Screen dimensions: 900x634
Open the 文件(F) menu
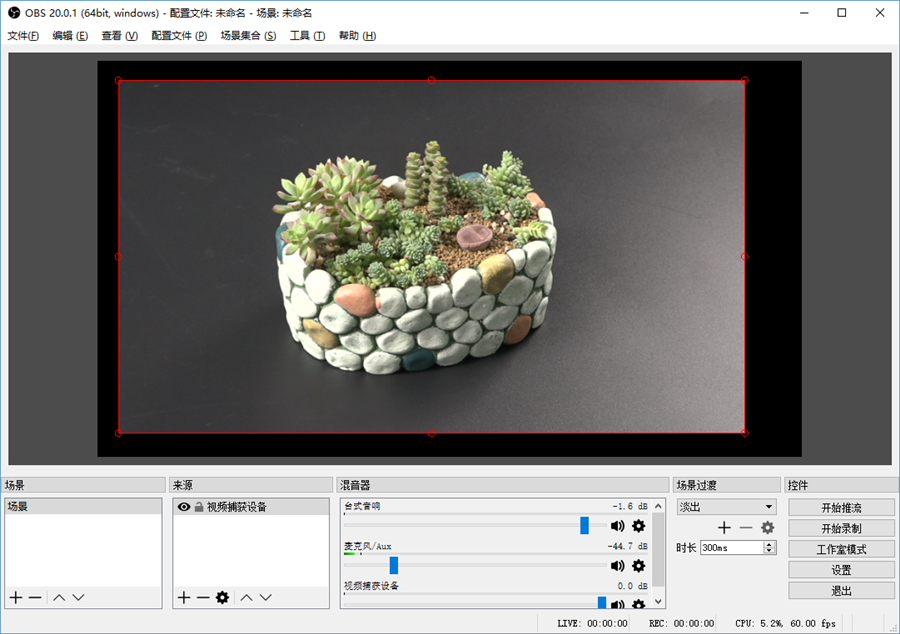point(23,36)
